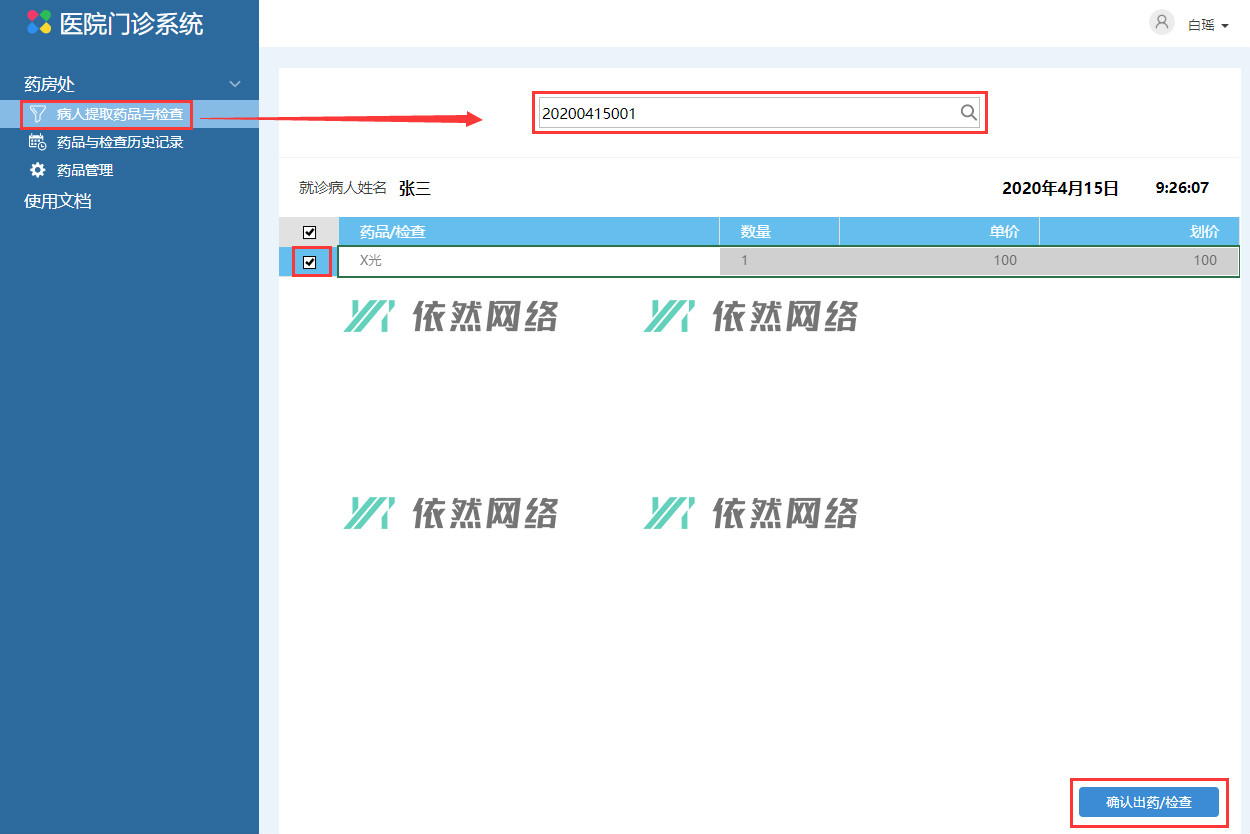Screen dimensions: 1250x834
Task: Click the 确认出药/检查 button
Action: 1149,802
